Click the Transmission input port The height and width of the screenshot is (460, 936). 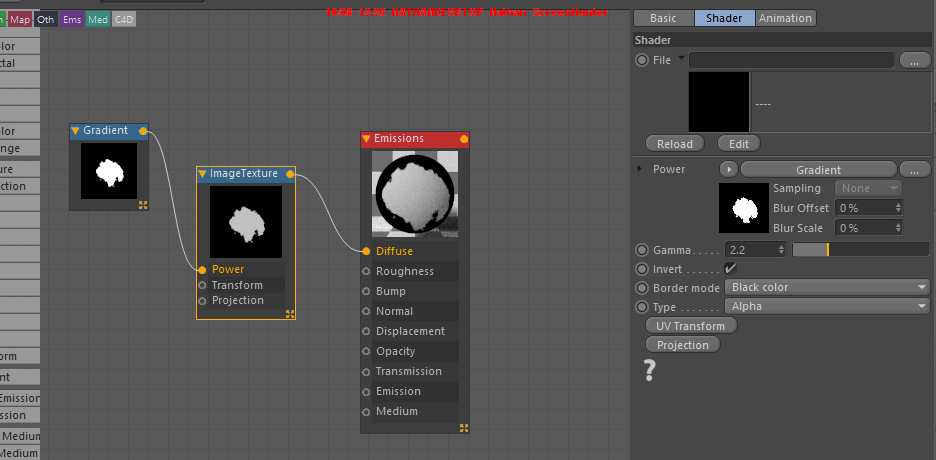click(x=366, y=372)
